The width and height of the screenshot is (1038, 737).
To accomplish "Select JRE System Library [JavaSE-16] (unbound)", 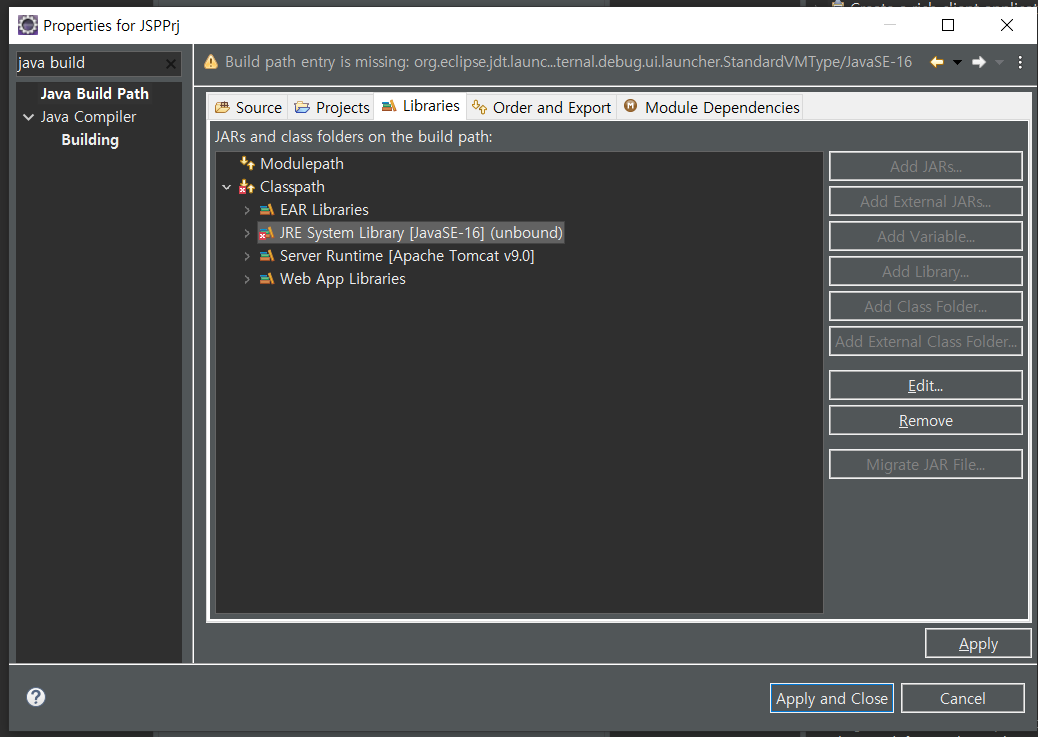I will [x=421, y=233].
